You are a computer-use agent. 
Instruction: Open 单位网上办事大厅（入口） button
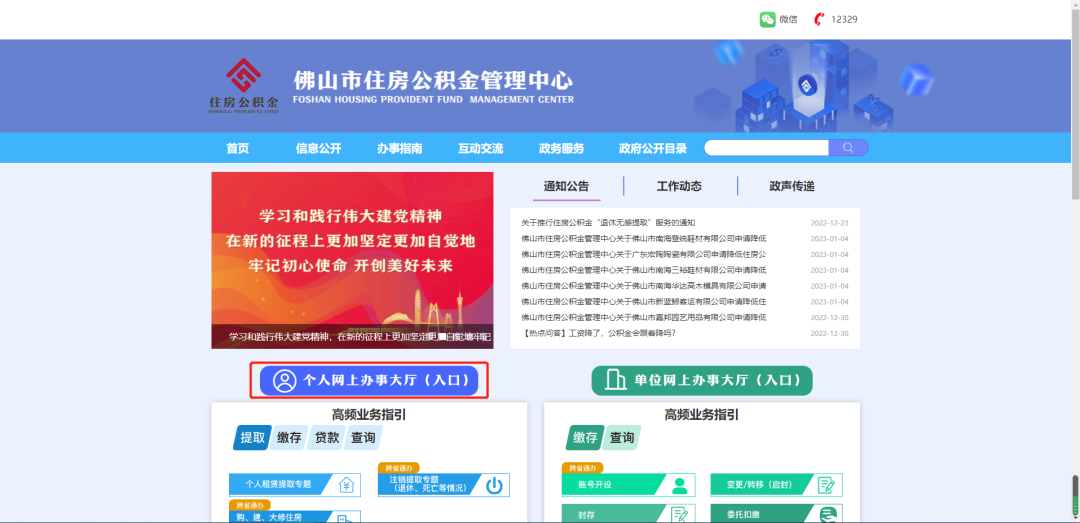click(x=702, y=380)
